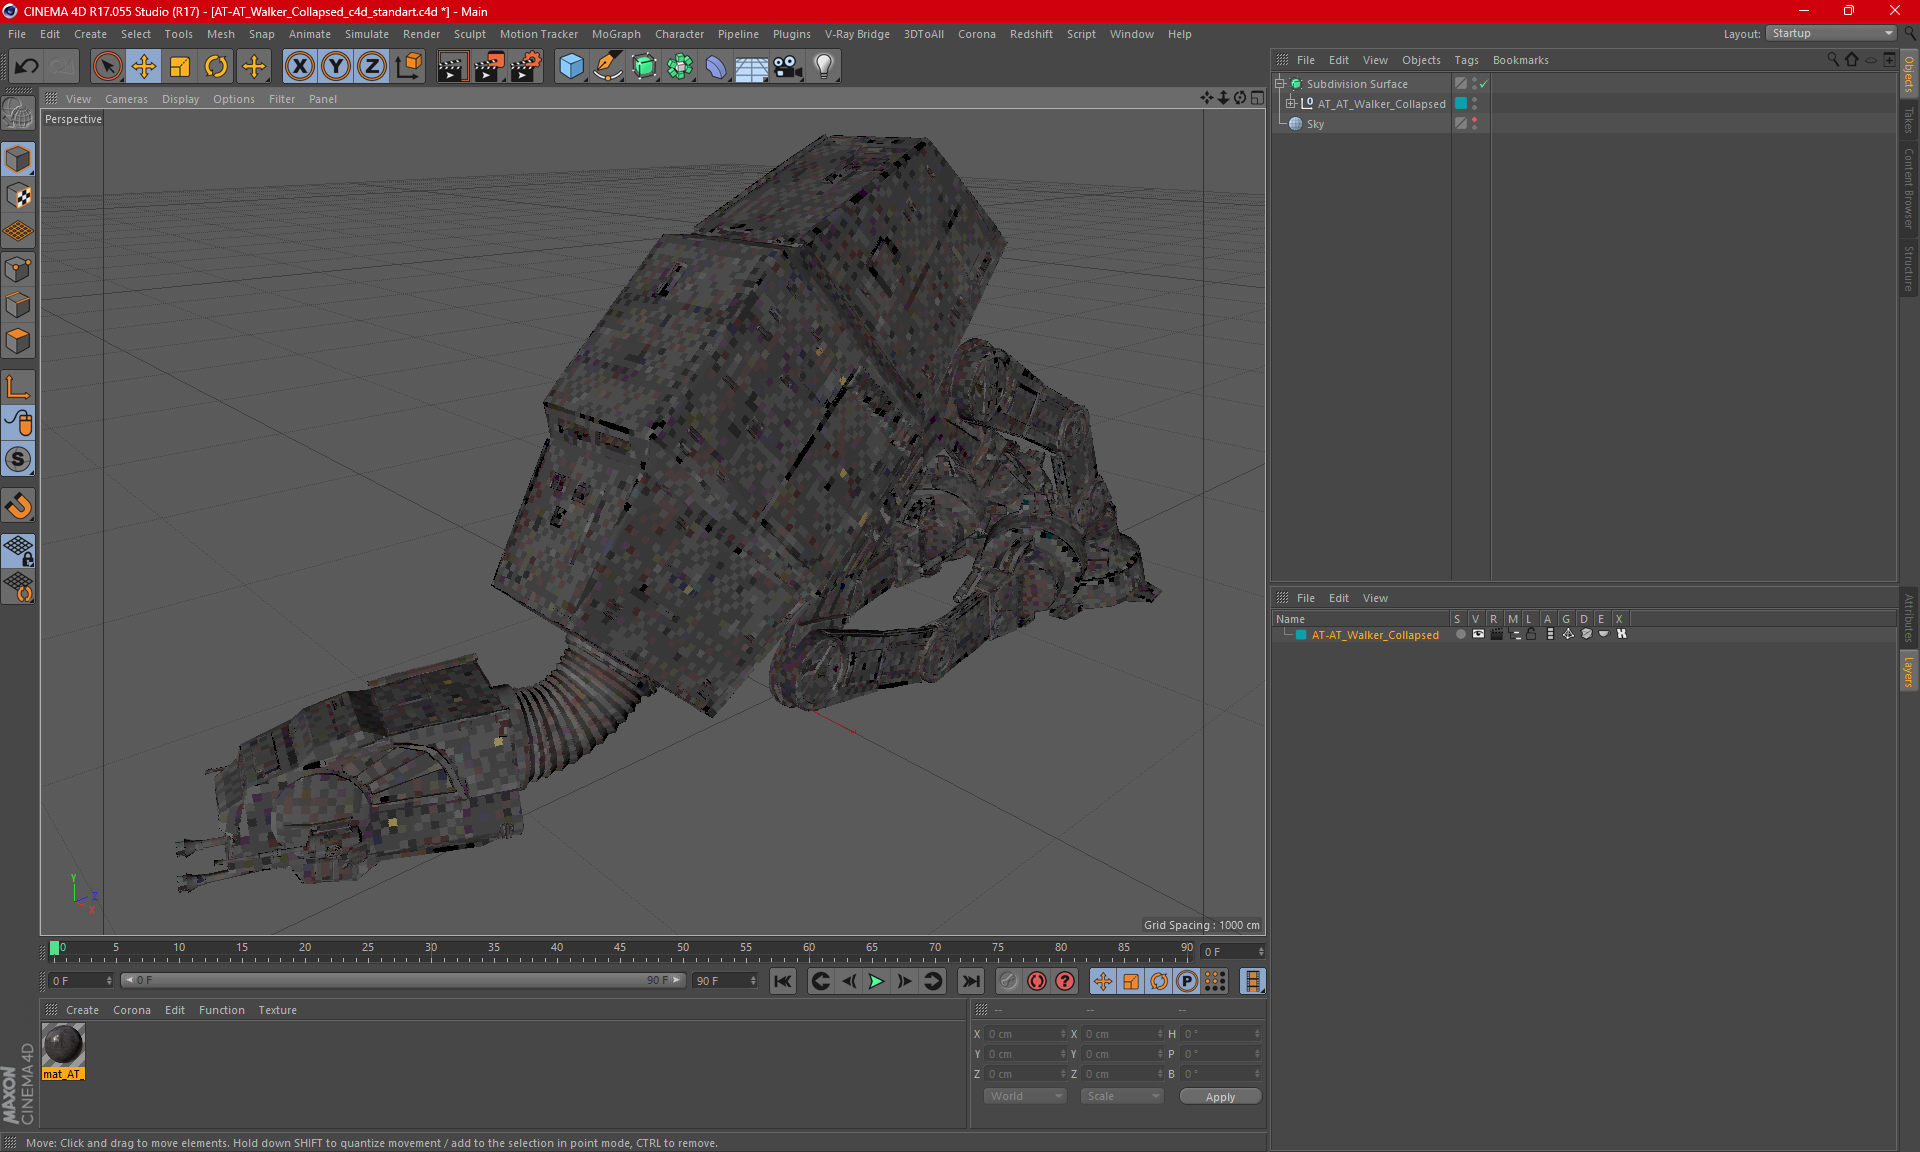1920x1152 pixels.
Task: Toggle Z axis lock
Action: [372, 67]
